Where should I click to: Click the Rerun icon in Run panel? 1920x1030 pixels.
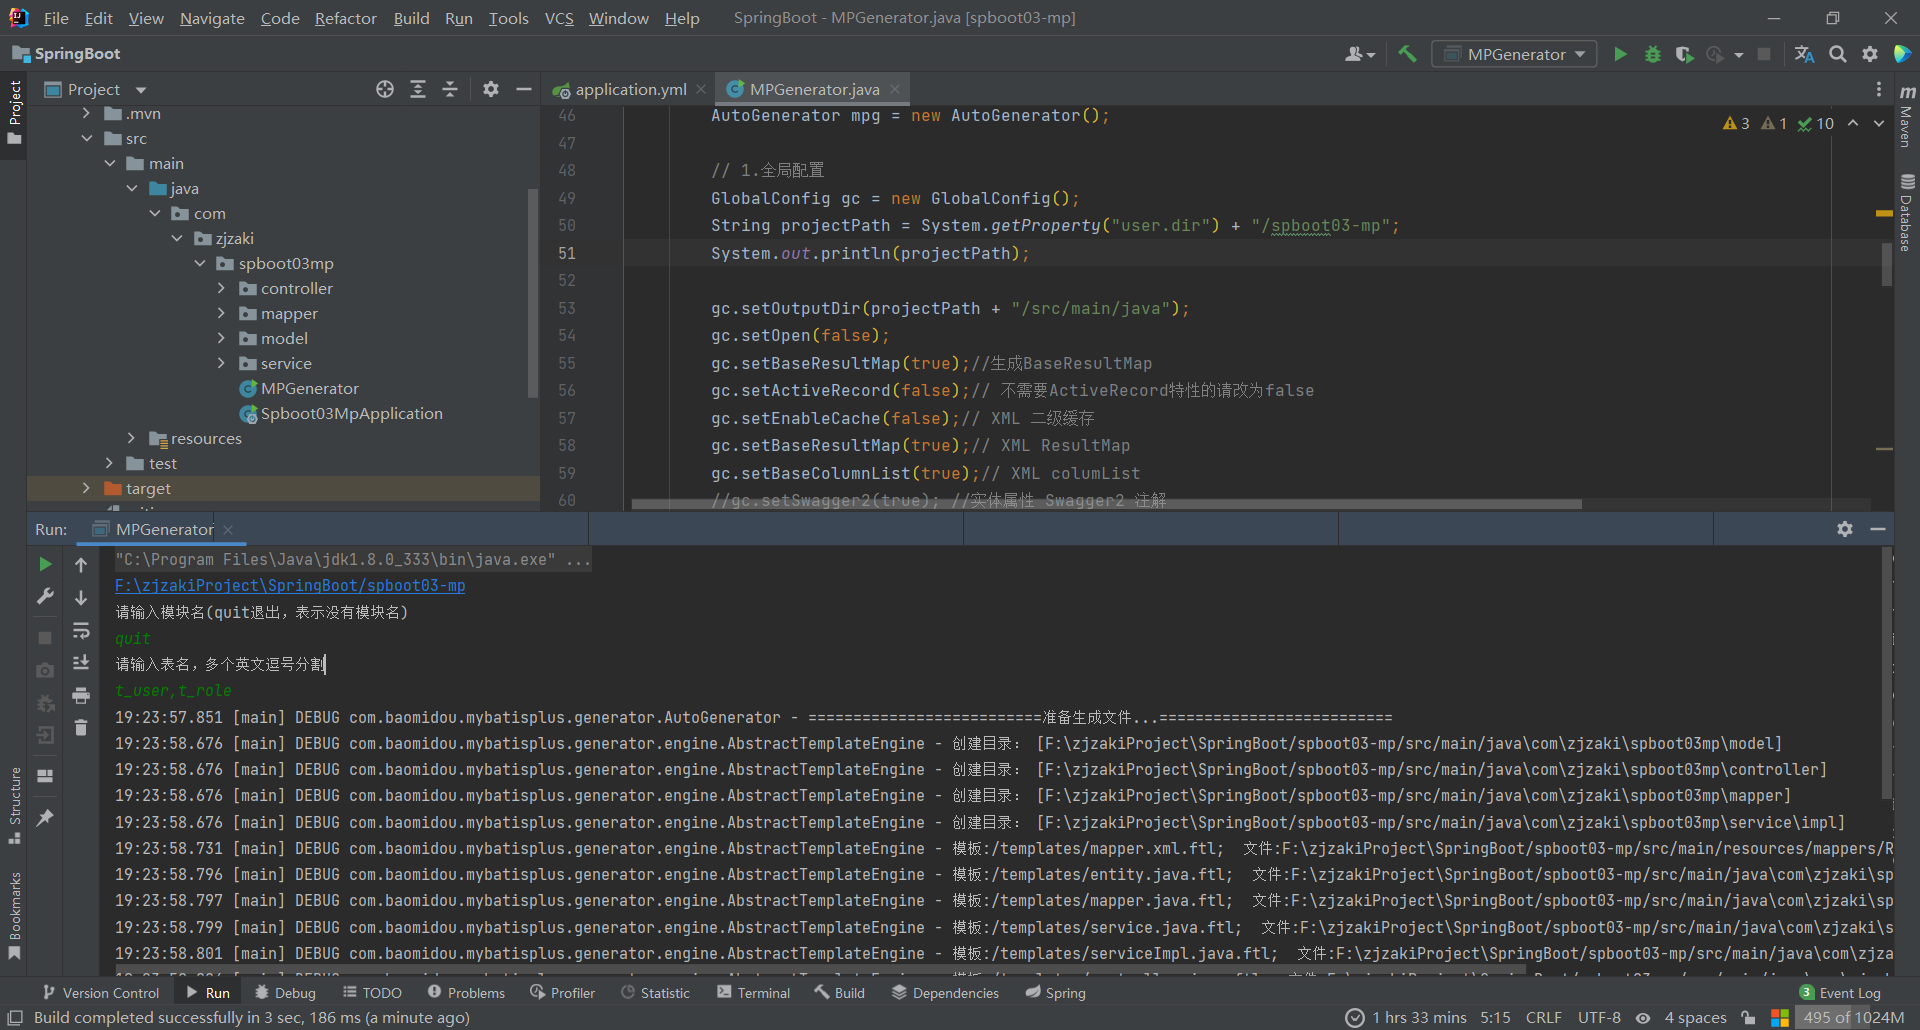(45, 564)
